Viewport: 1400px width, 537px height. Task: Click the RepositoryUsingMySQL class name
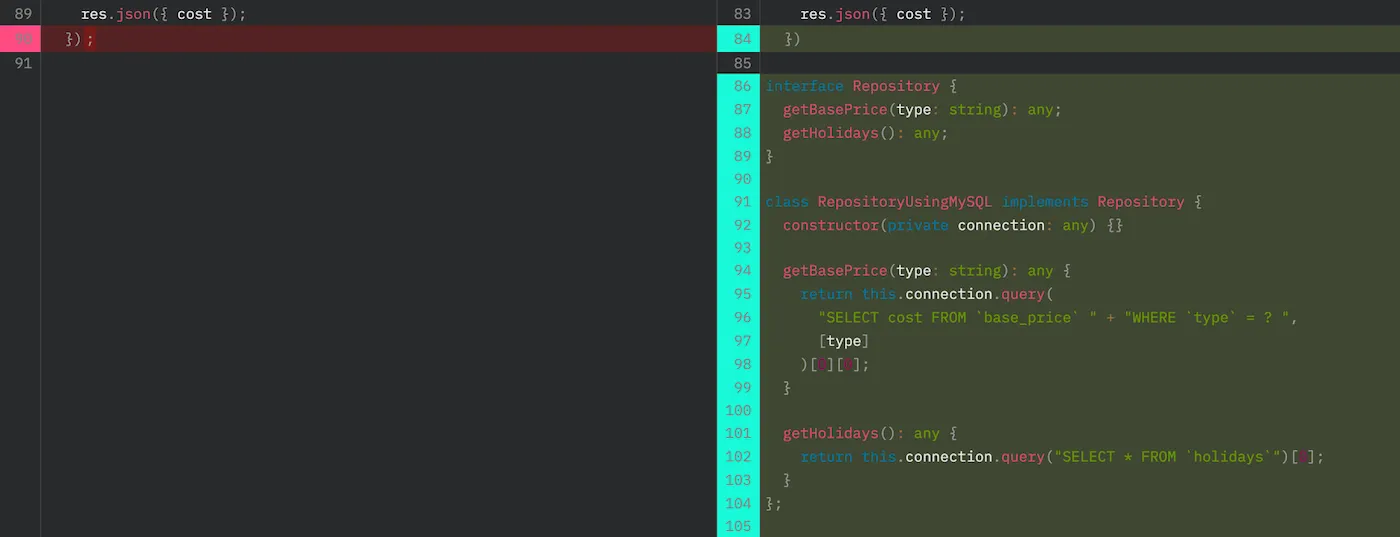point(904,202)
